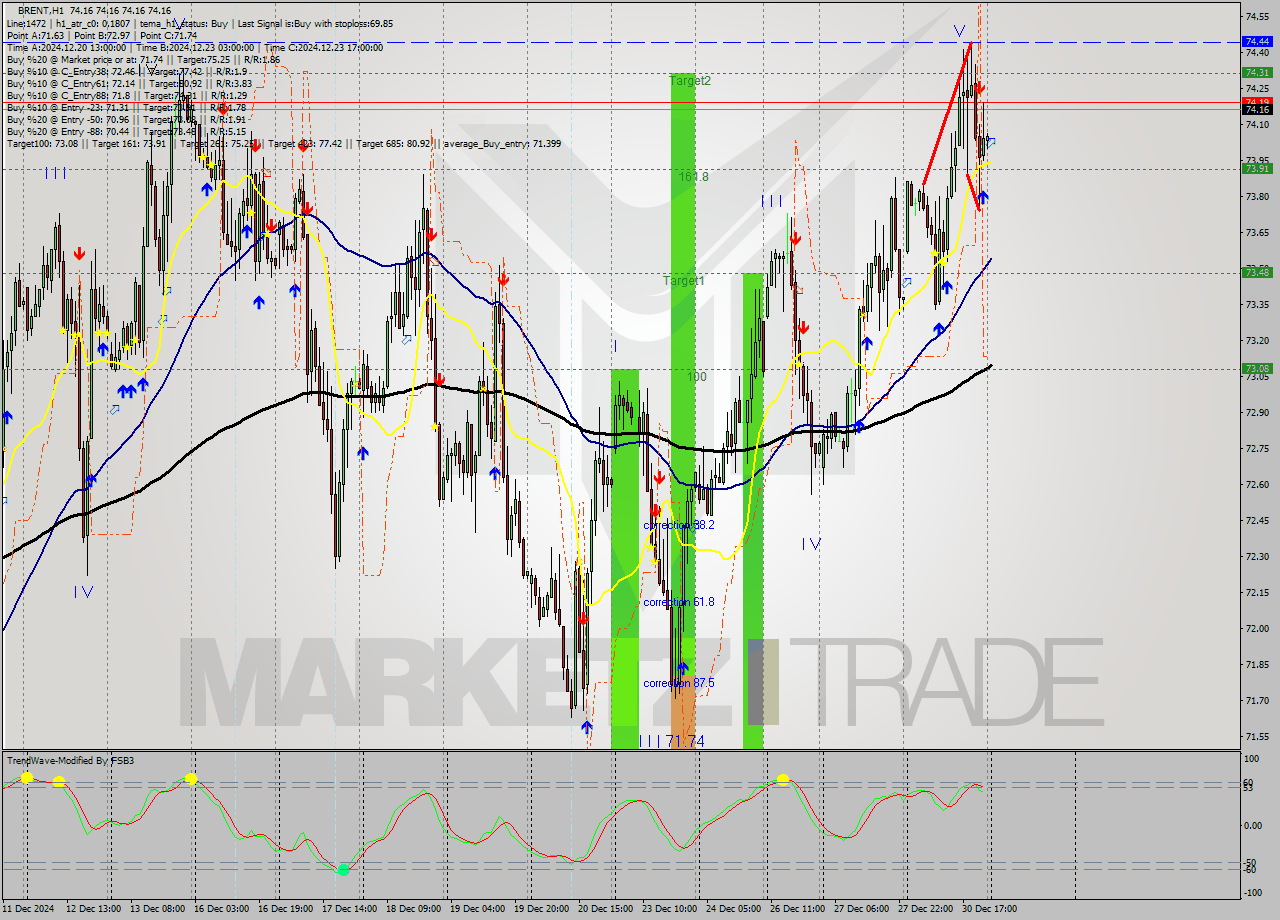Click the '11 Dec 2024' date label
Image resolution: width=1280 pixels, height=920 pixels.
[x=29, y=909]
